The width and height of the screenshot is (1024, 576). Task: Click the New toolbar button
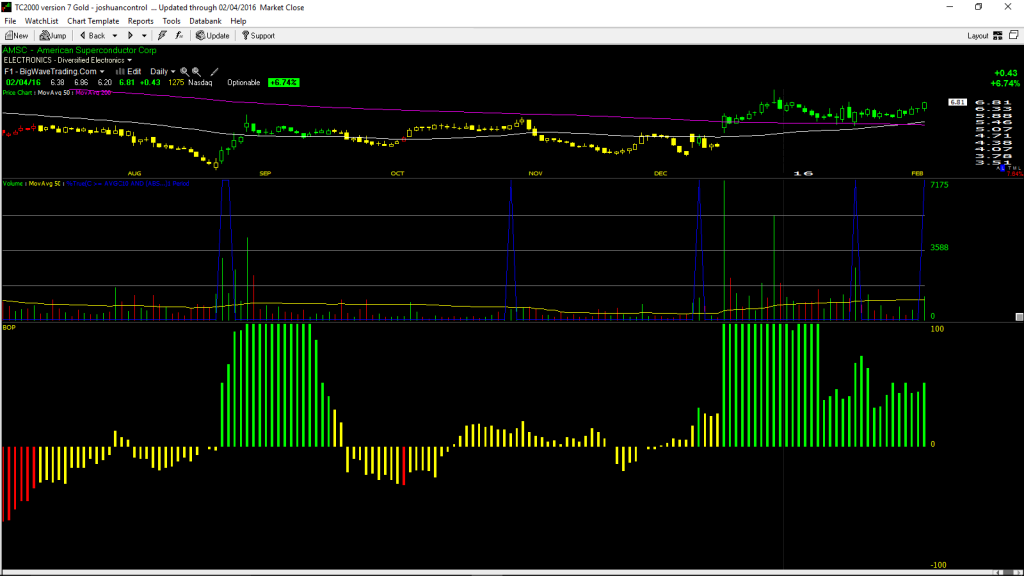tap(17, 36)
